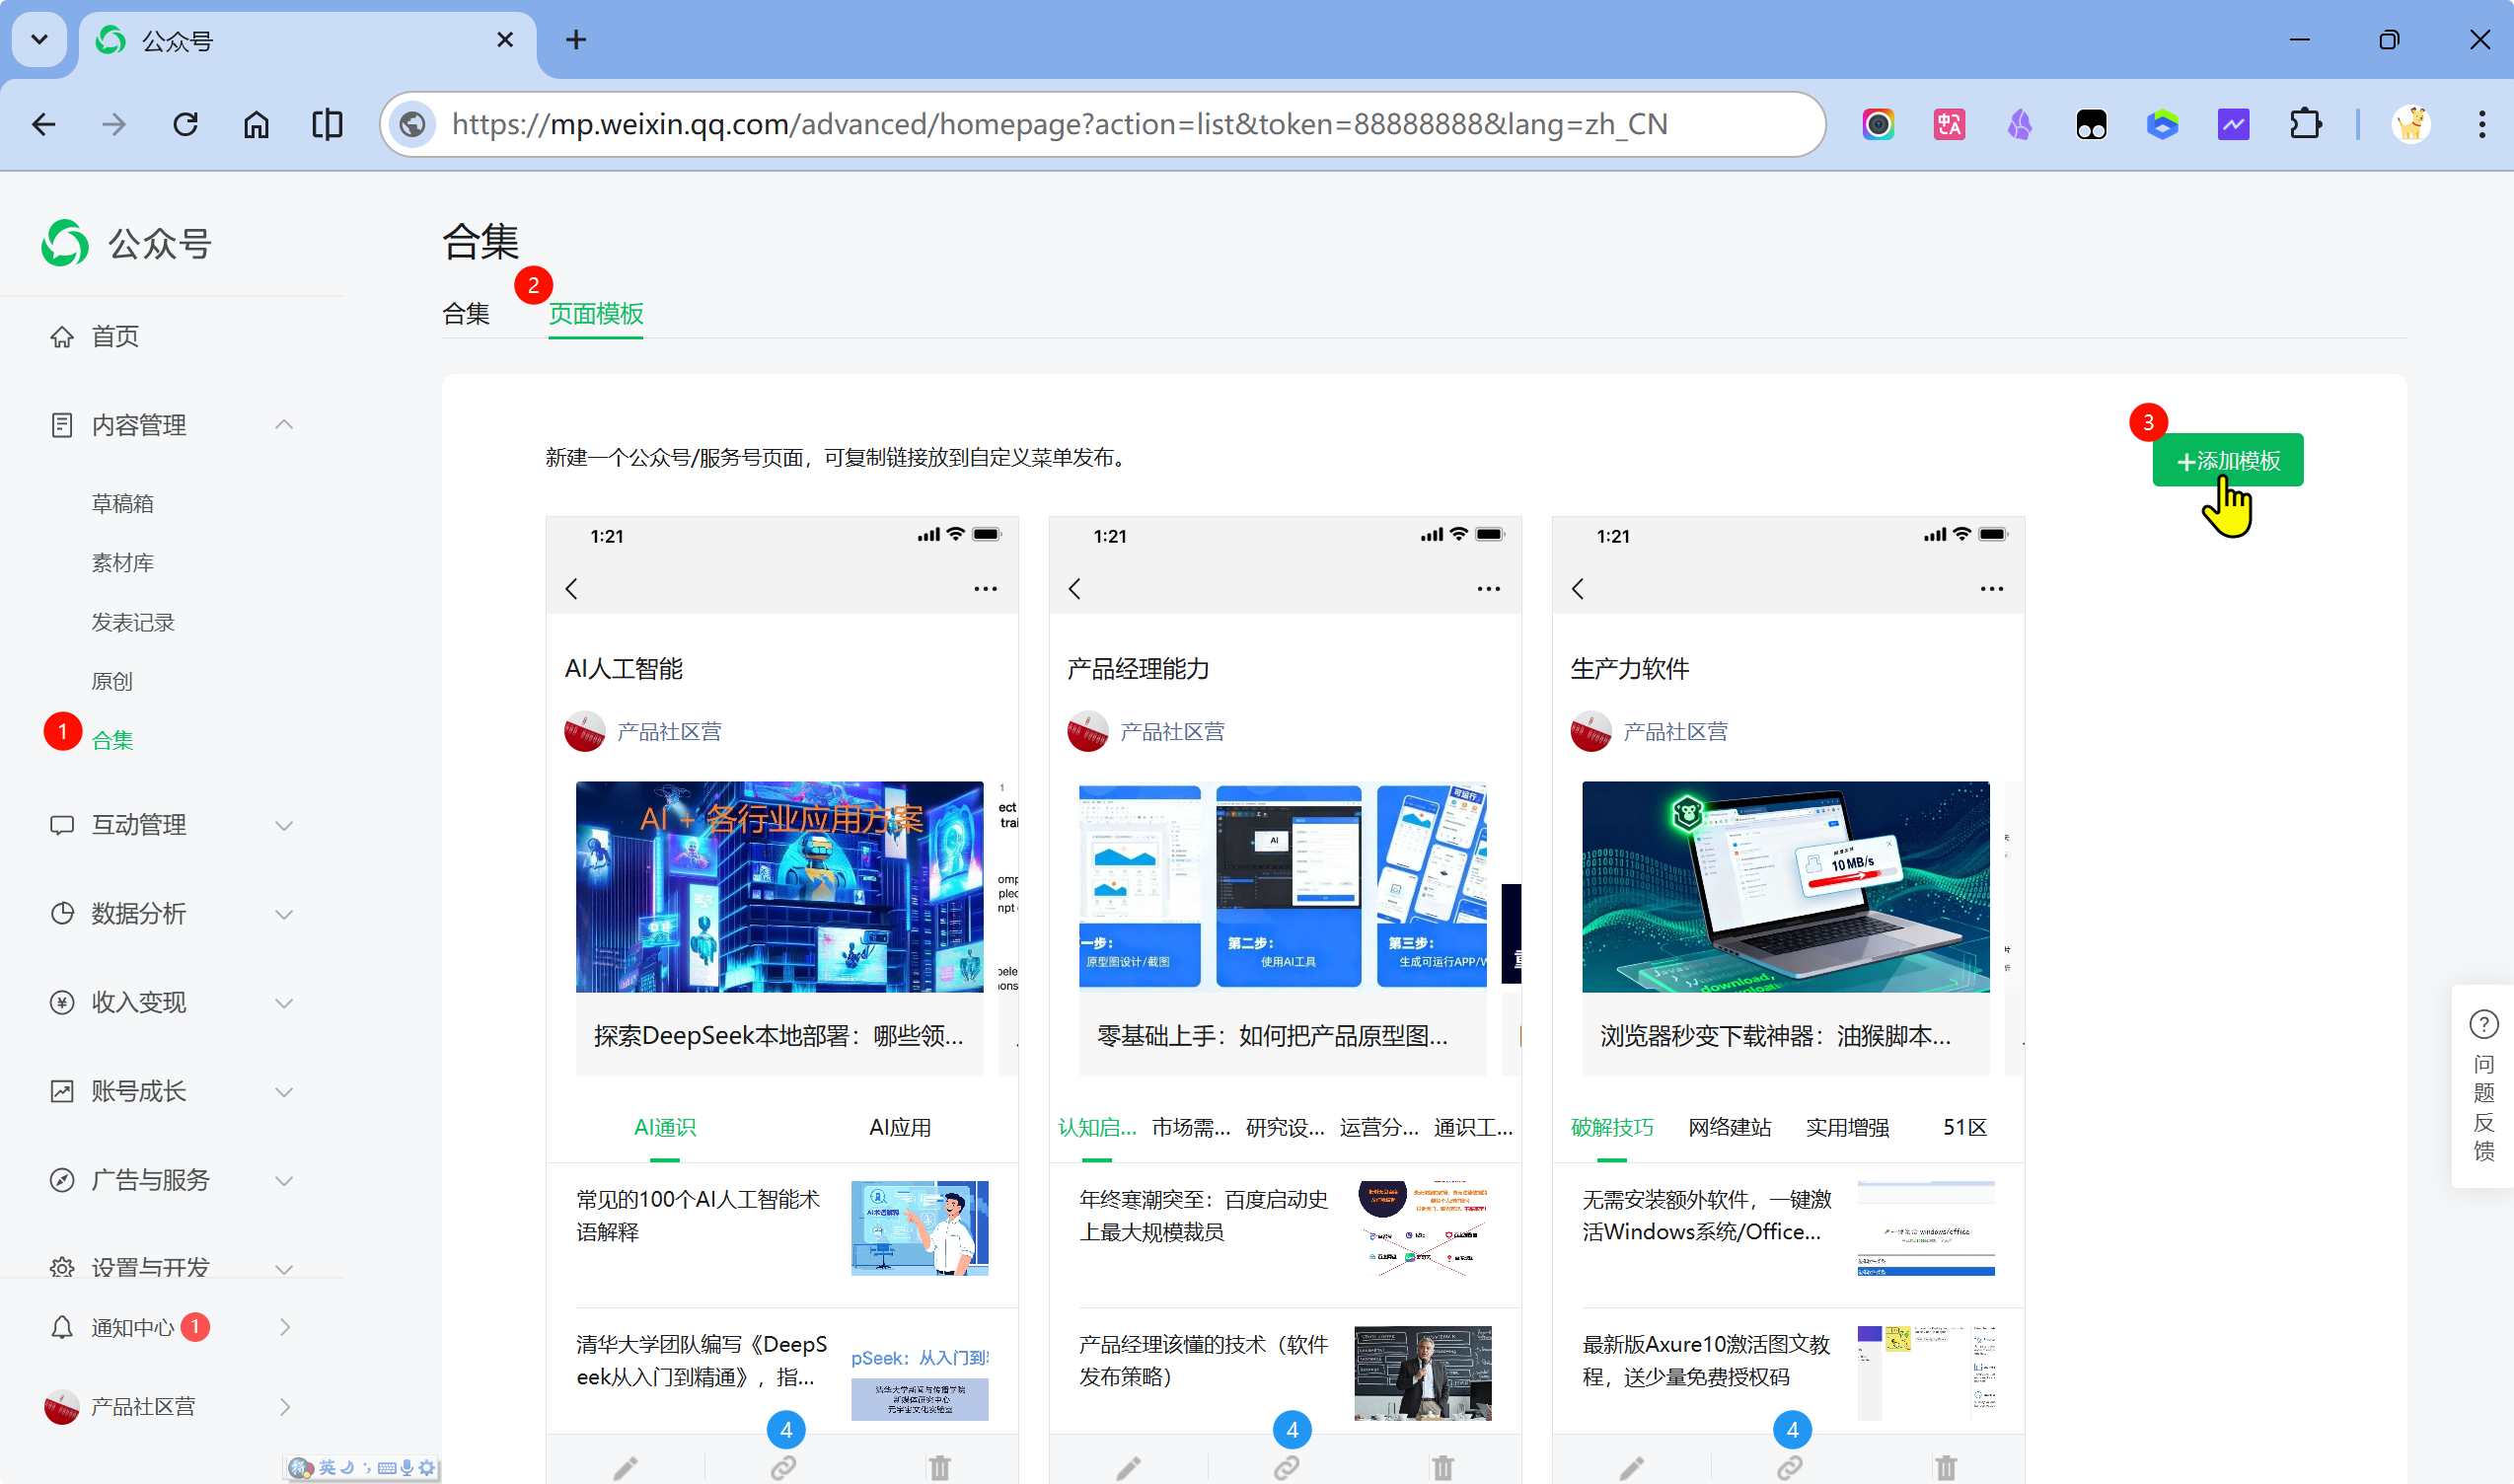Select the AI应用 tab in first template
Image resolution: width=2514 pixels, height=1484 pixels.
(899, 1127)
